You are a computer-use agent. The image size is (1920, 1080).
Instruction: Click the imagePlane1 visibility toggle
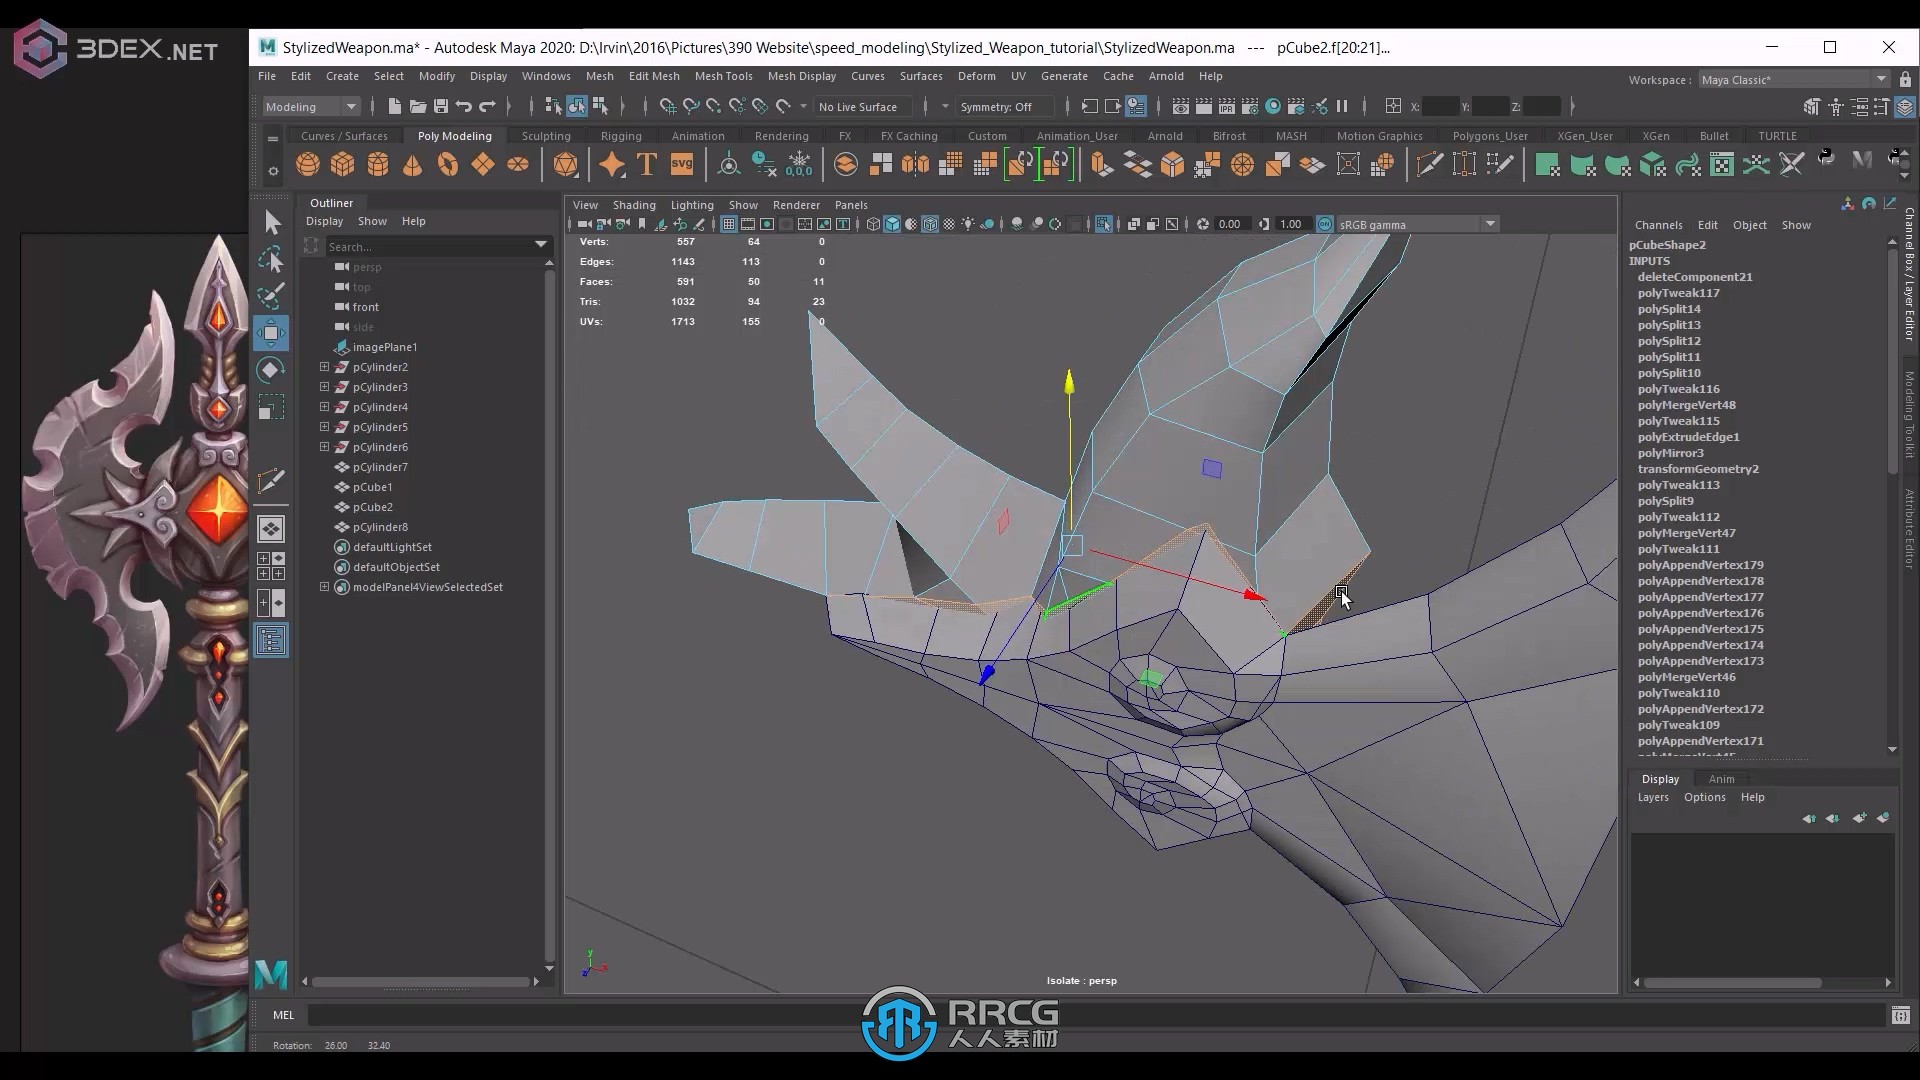tap(342, 347)
